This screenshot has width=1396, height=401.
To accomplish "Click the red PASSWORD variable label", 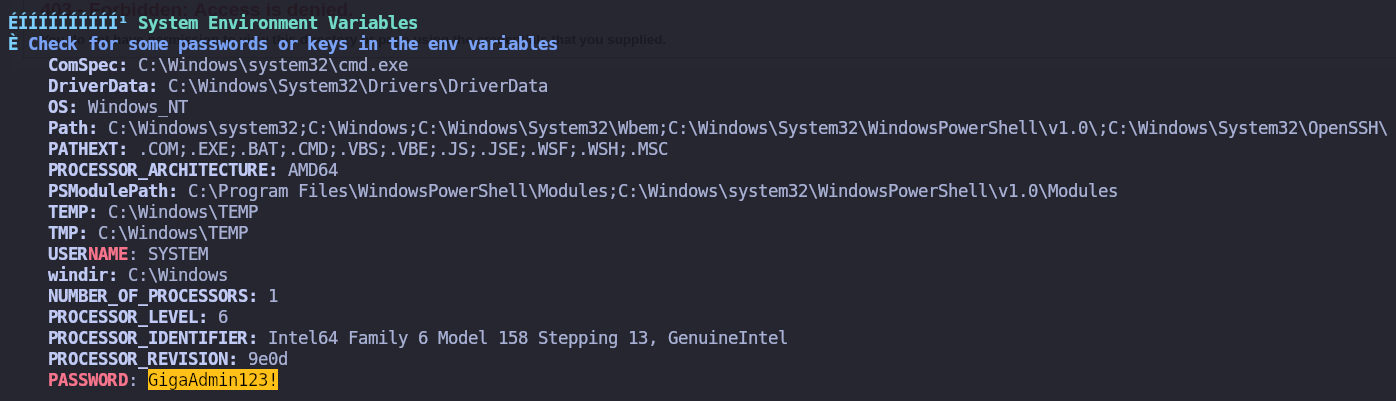I will coord(87,380).
